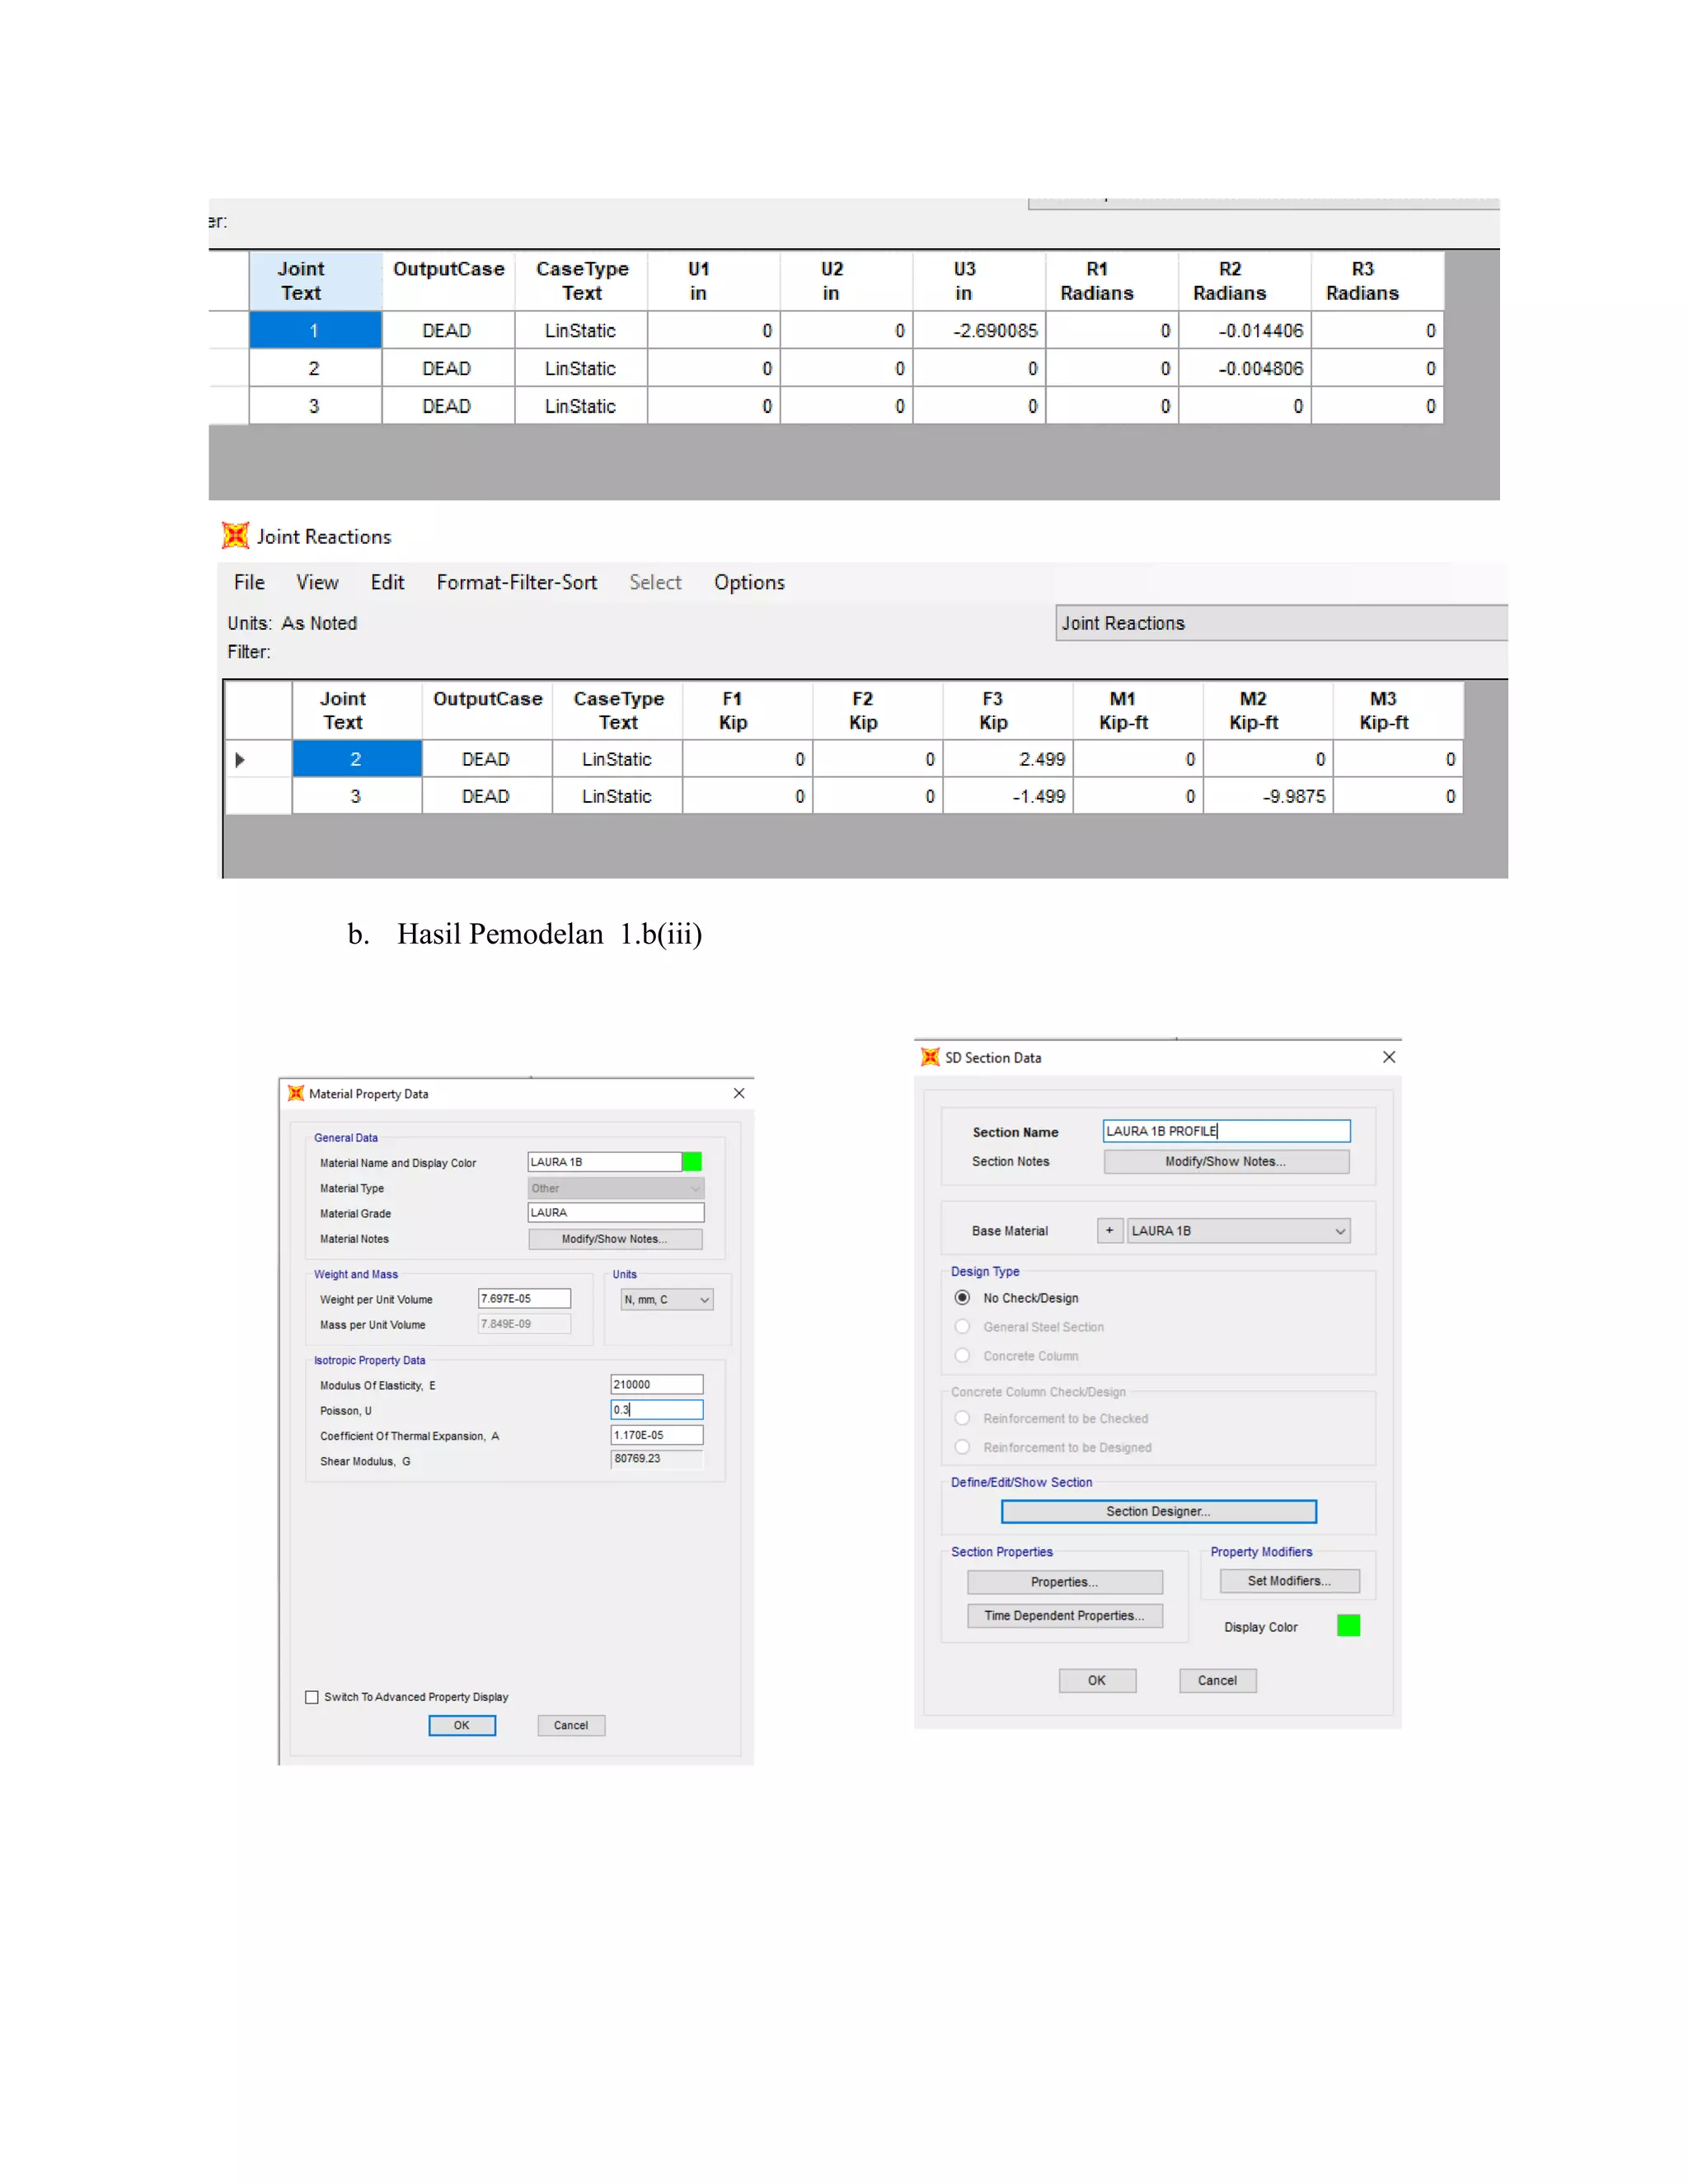Click the Joint Reactions window app icon
This screenshot has width=1688, height=2184.
pos(235,536)
